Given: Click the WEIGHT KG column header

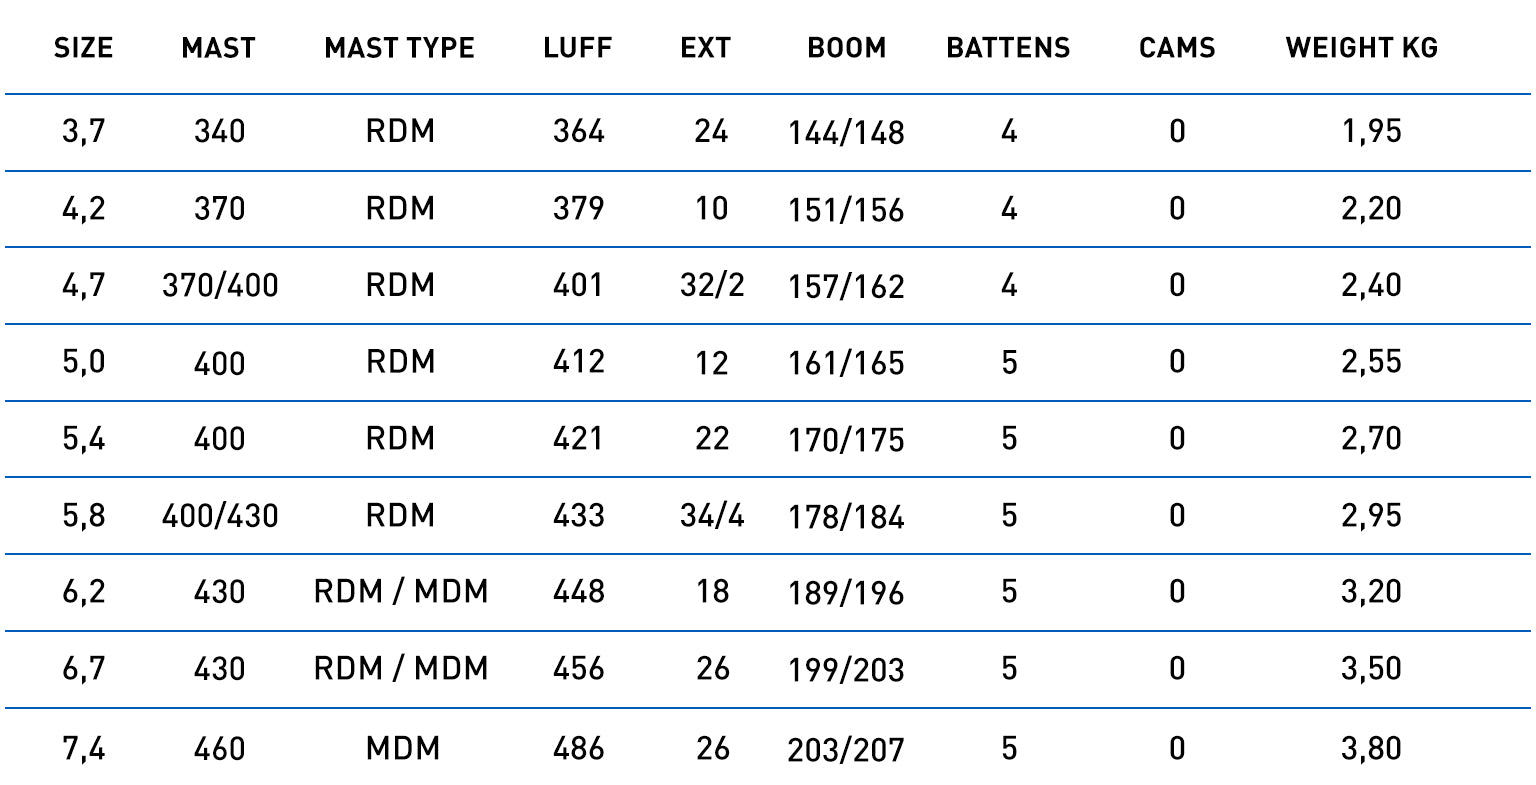Looking at the screenshot, I should 1361,48.
